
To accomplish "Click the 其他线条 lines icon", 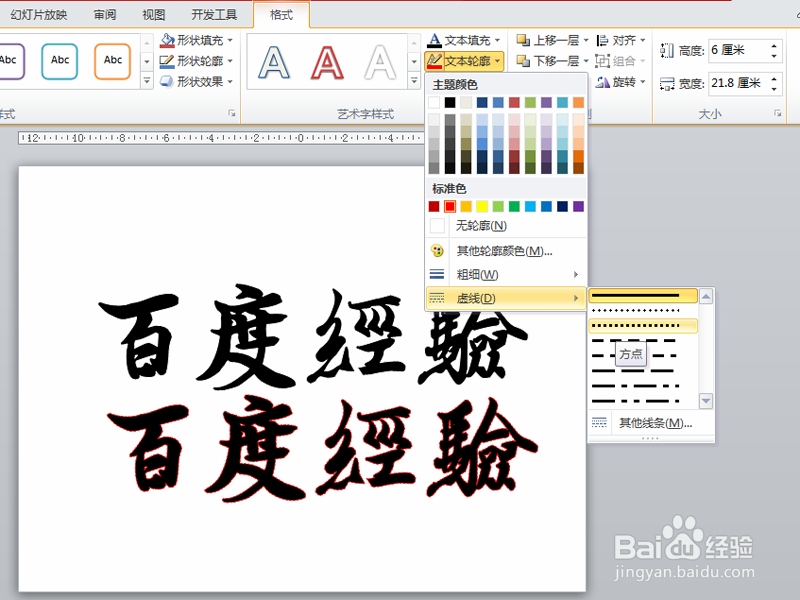I will point(599,422).
